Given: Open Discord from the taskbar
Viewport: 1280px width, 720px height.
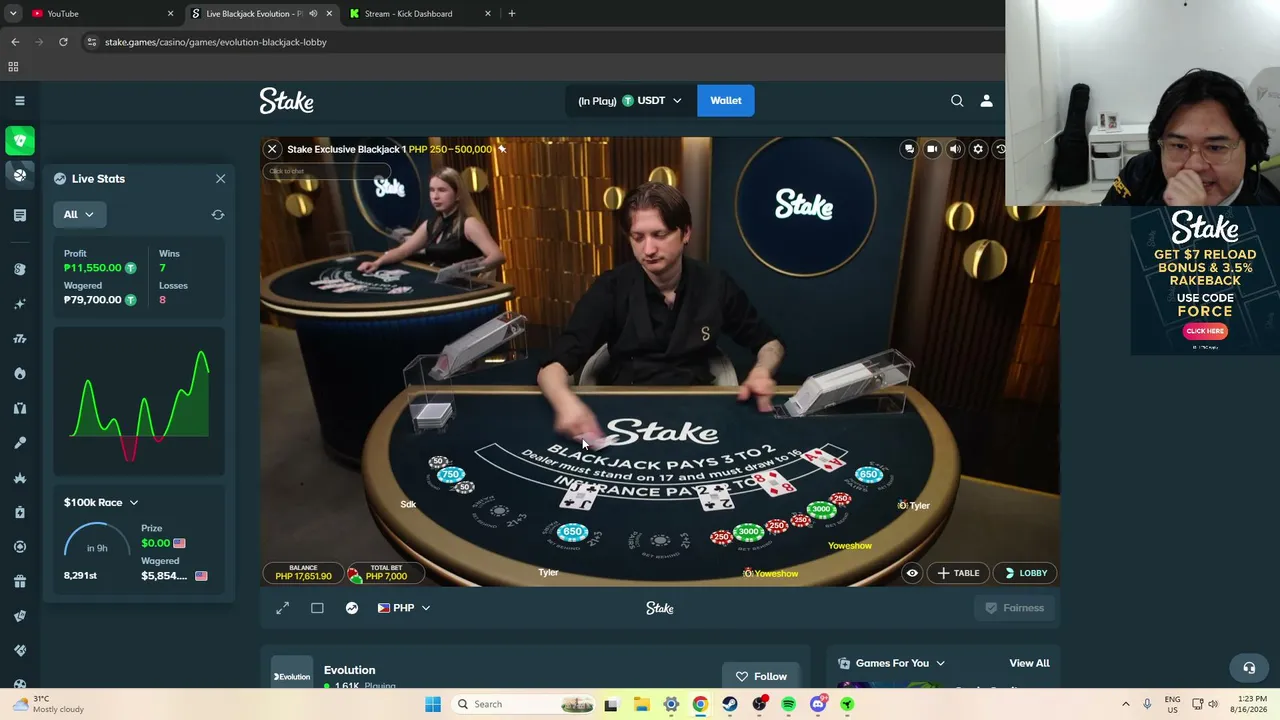Looking at the screenshot, I should pyautogui.click(x=818, y=704).
